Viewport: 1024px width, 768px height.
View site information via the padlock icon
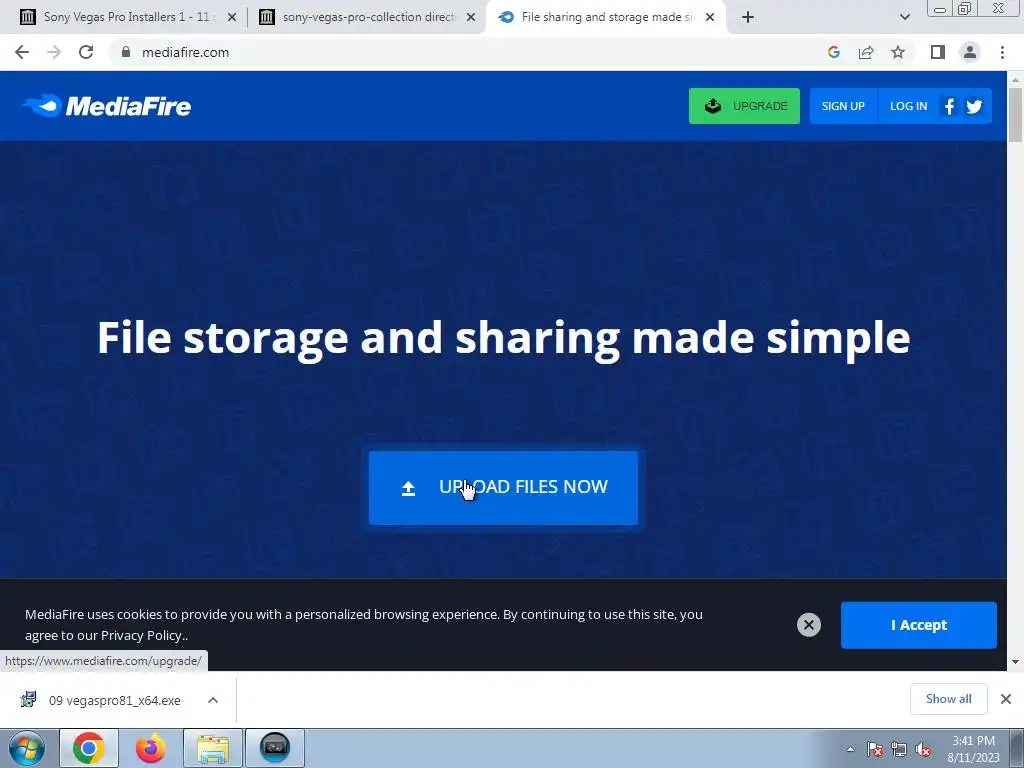coord(126,52)
